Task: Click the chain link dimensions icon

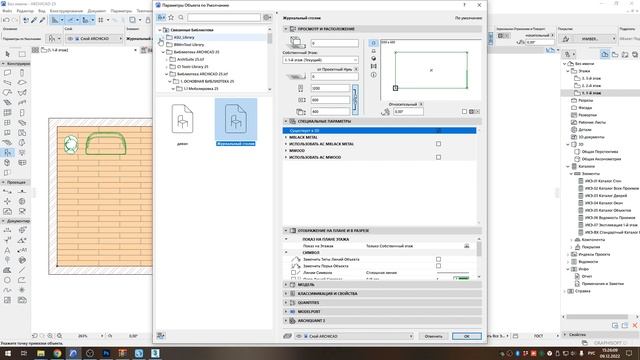Action: point(355,99)
